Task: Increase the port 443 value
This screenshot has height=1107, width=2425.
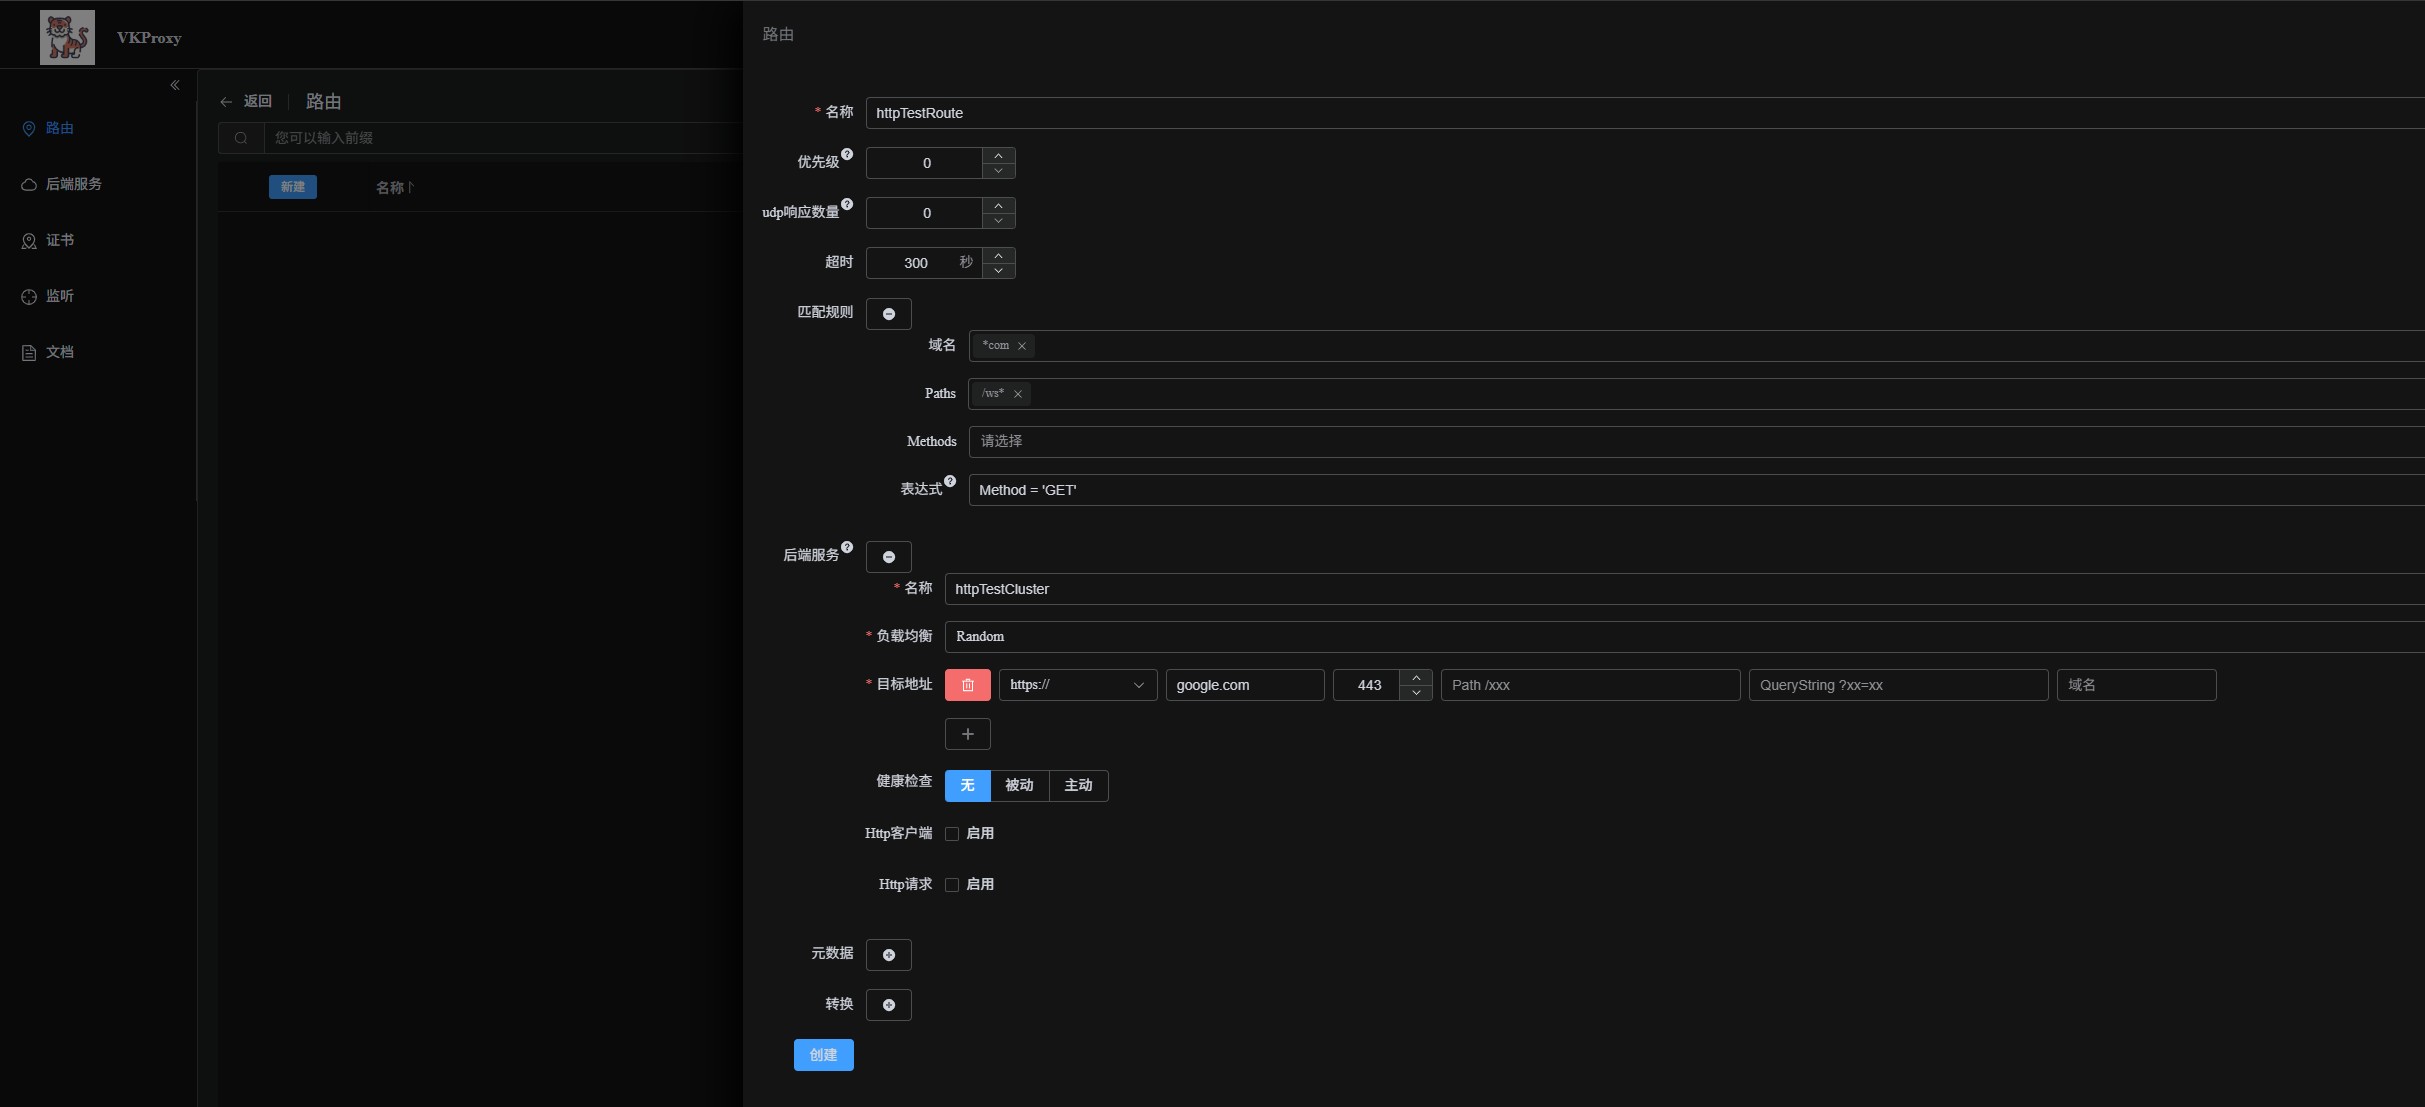Action: pyautogui.click(x=1416, y=677)
